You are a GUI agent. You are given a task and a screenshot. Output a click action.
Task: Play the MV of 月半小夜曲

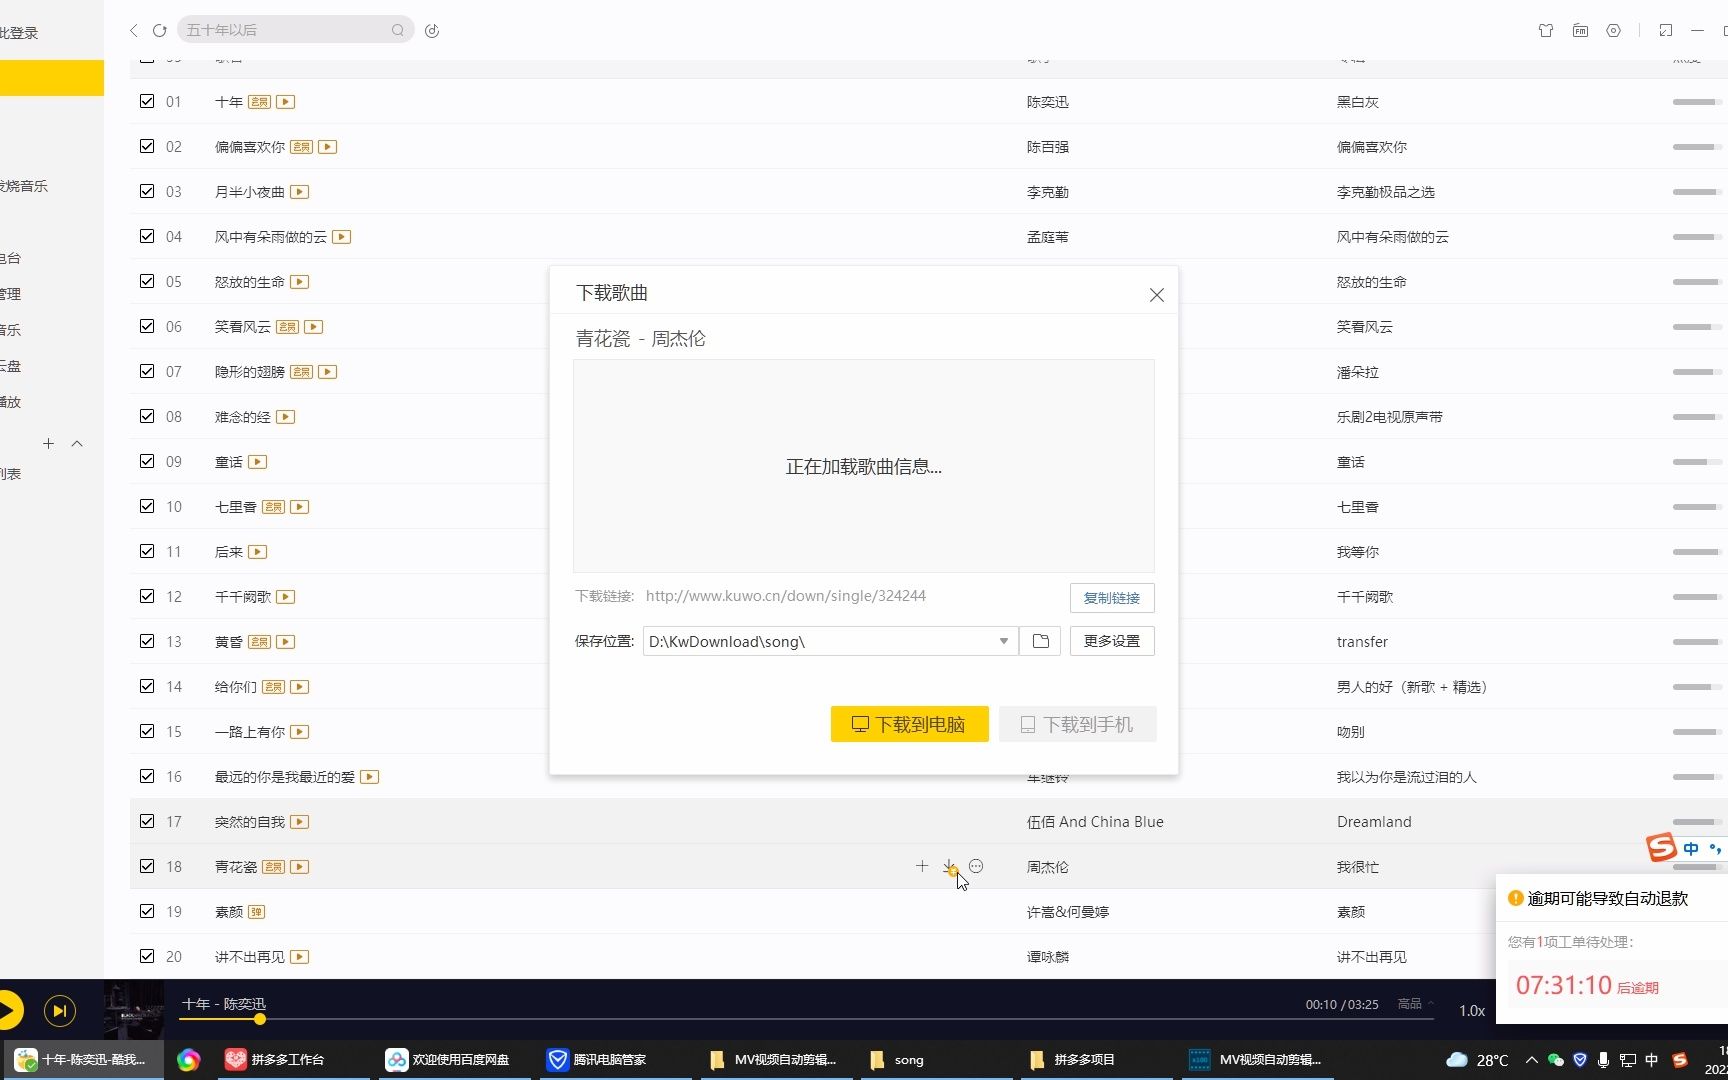tap(300, 192)
